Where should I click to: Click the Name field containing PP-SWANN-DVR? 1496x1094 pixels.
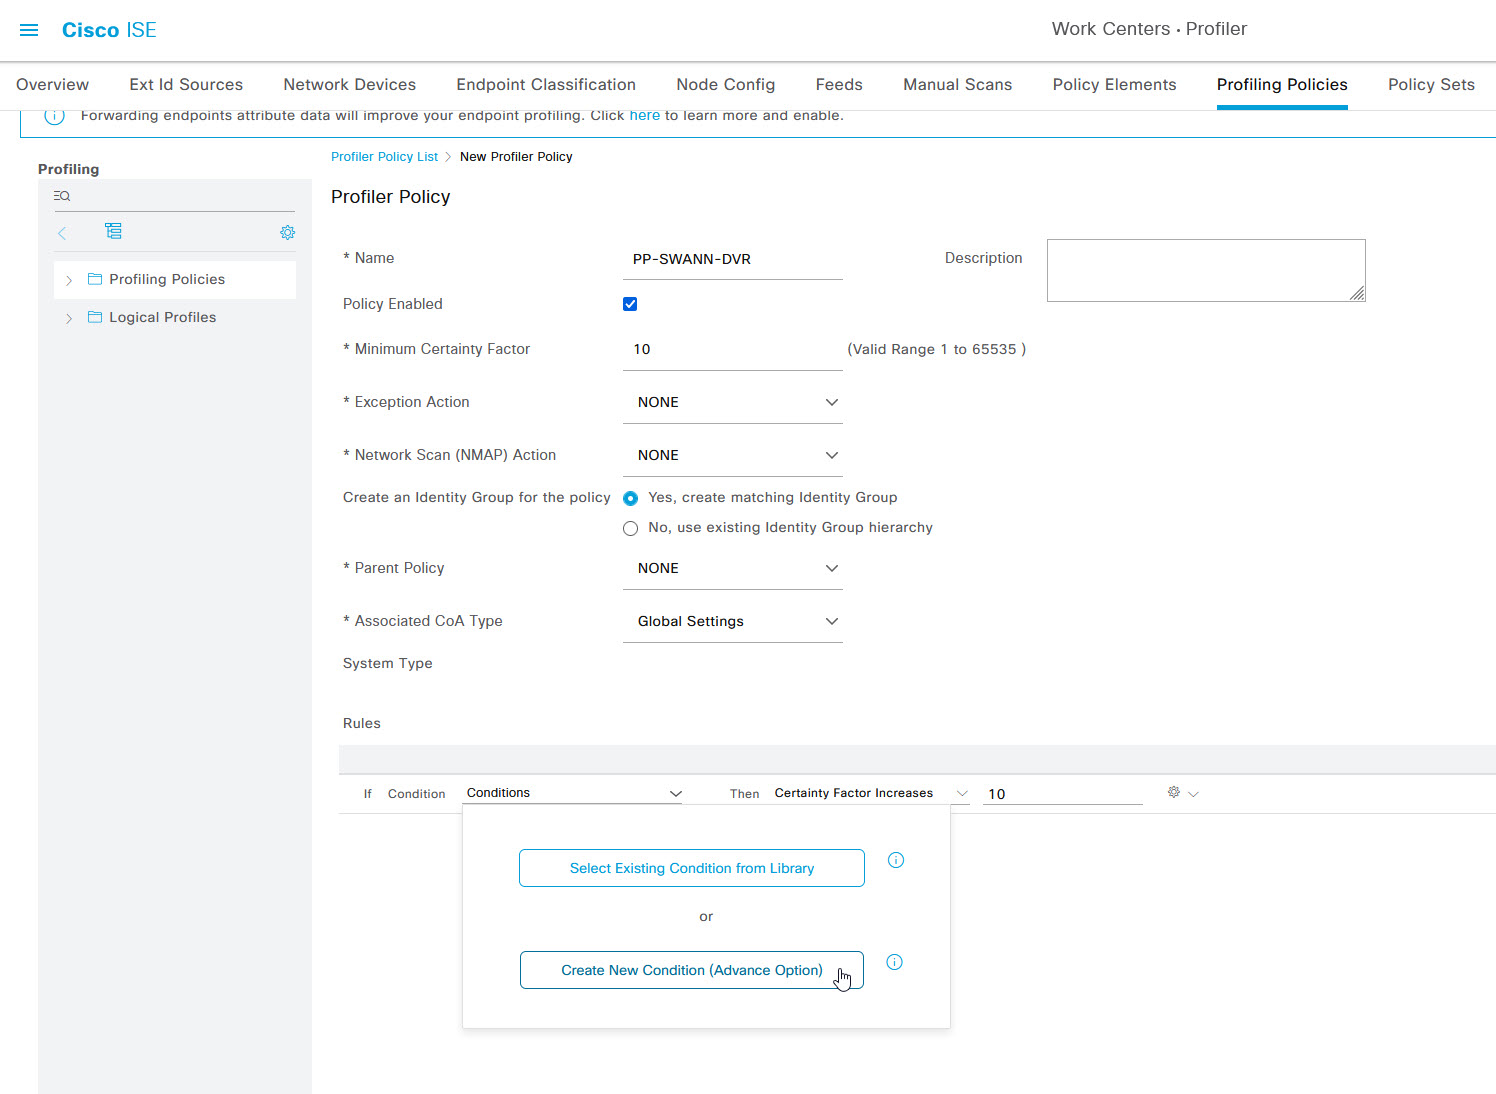733,259
